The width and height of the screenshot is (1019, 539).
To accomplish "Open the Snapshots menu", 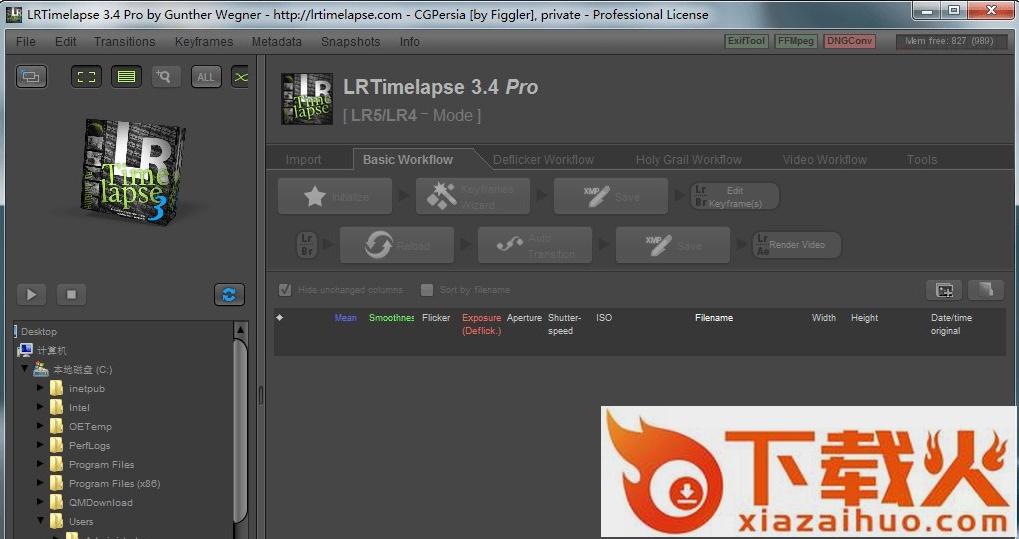I will pyautogui.click(x=350, y=42).
